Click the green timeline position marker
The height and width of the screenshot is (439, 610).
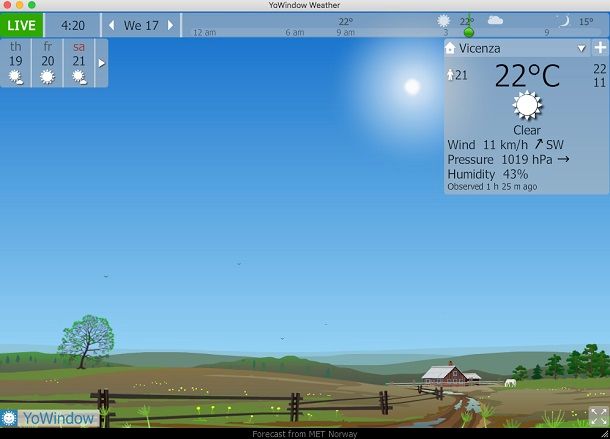469,32
